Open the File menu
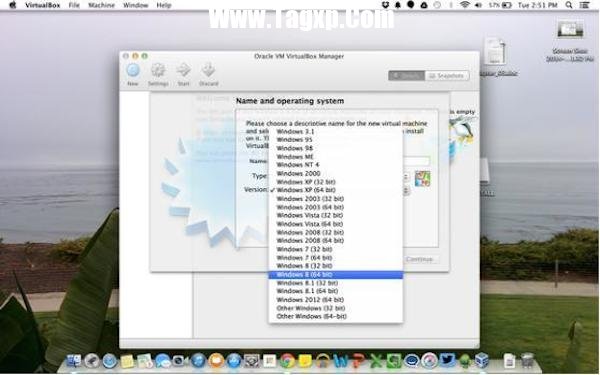Screen dimensions: 600x375 click(x=74, y=5)
